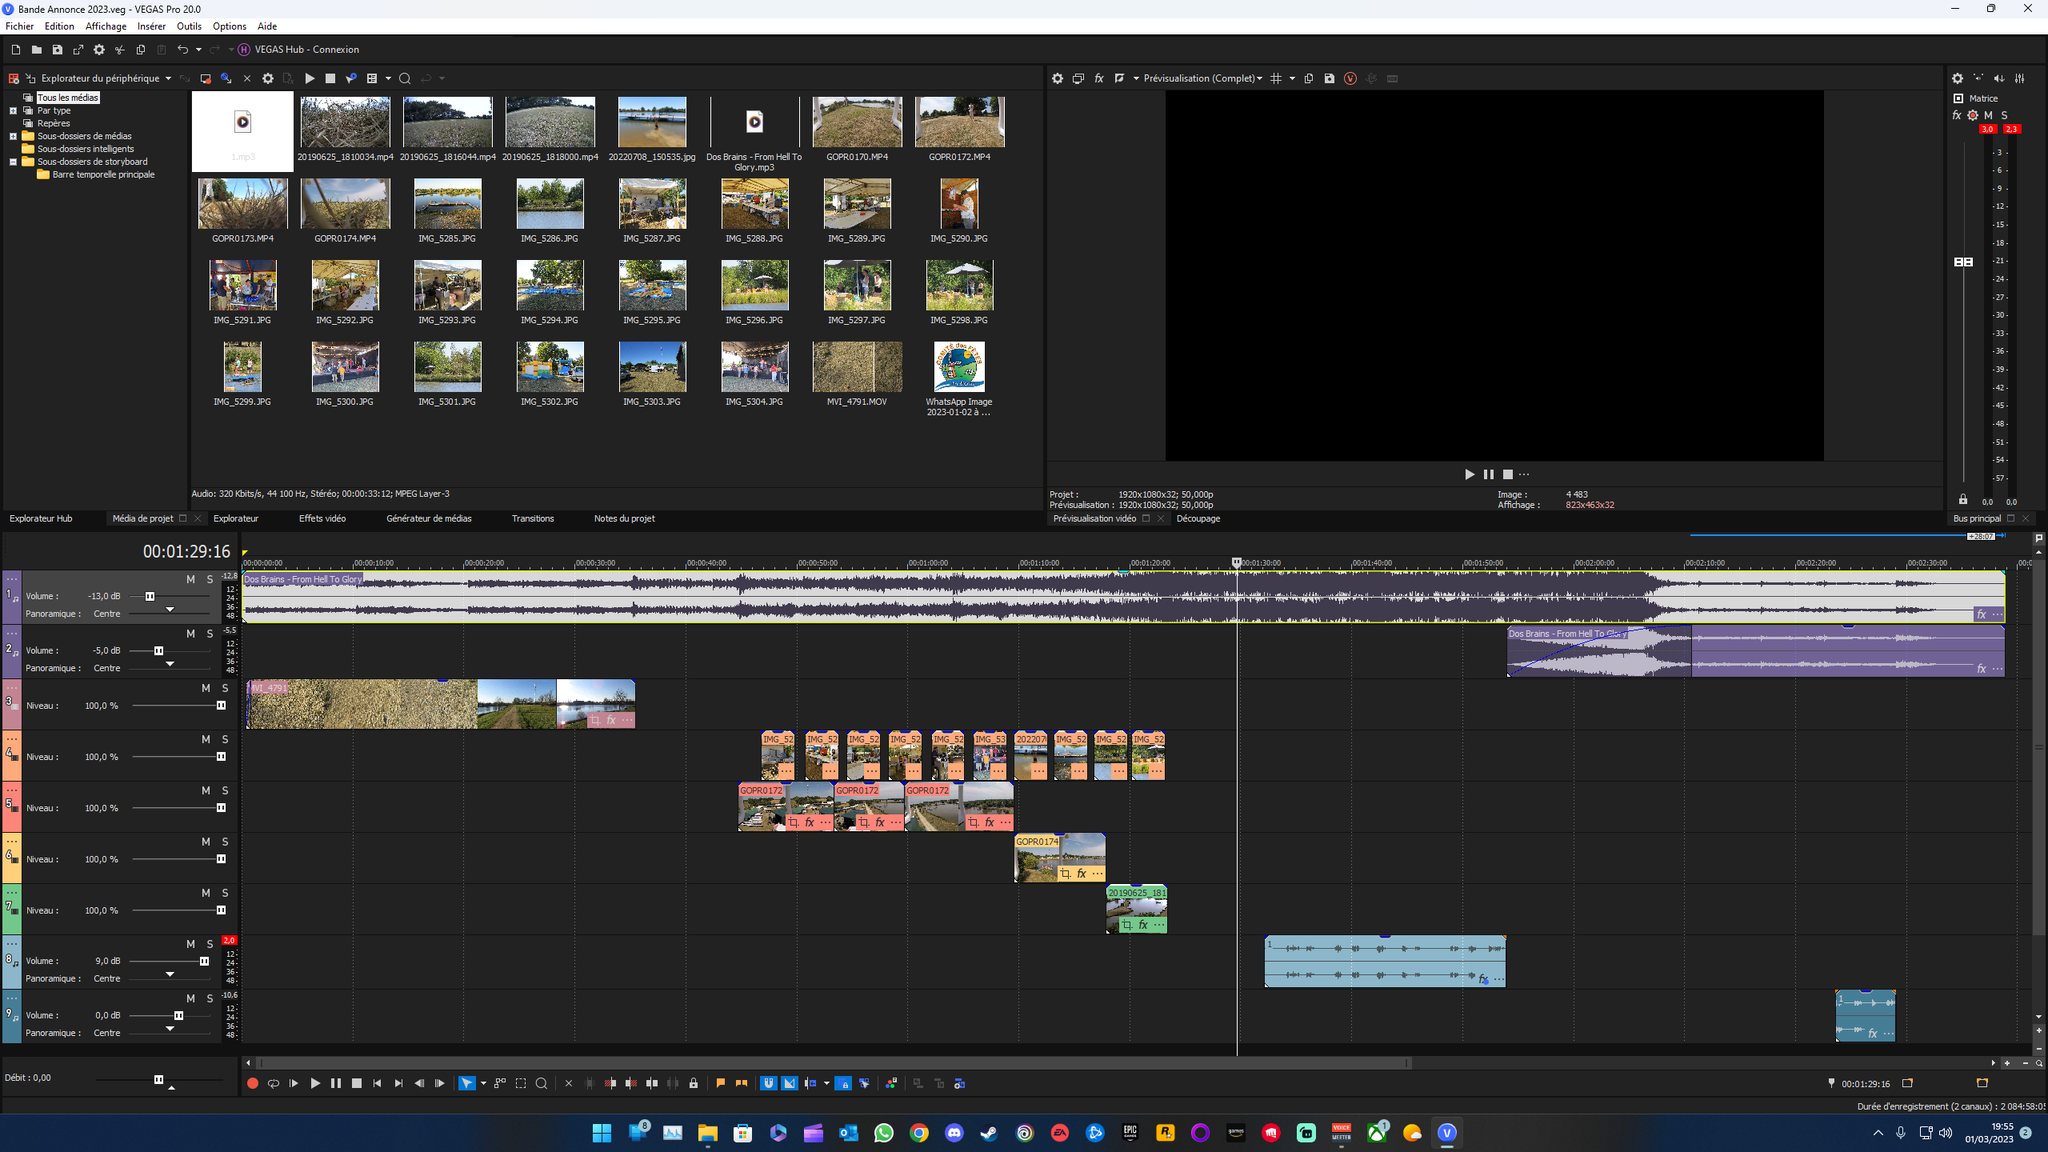Save preview snapshot to file
2048x1152 pixels.
click(x=1329, y=78)
